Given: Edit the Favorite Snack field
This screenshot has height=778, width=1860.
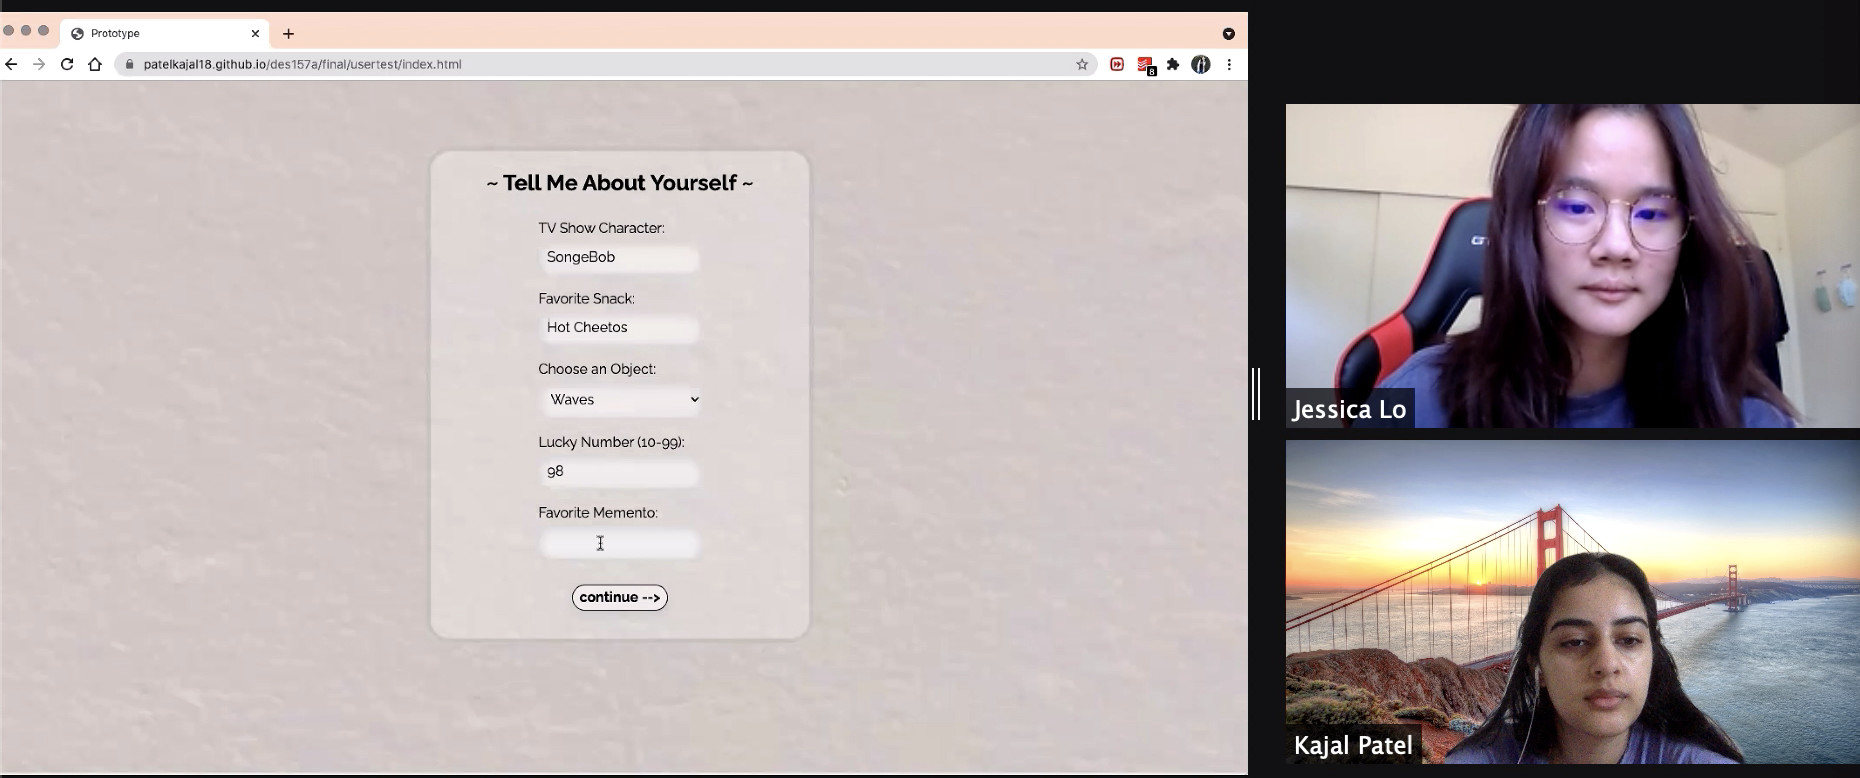Looking at the screenshot, I should pyautogui.click(x=619, y=328).
